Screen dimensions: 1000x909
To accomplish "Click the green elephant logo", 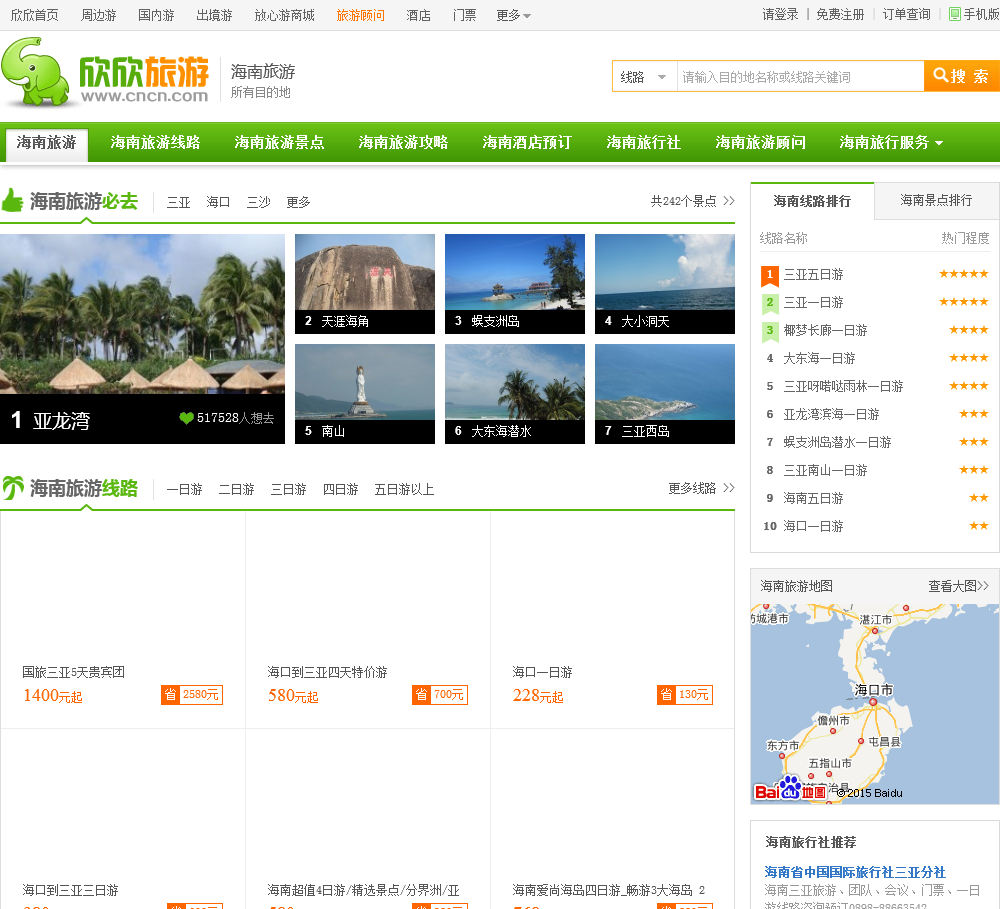I will tap(36, 71).
